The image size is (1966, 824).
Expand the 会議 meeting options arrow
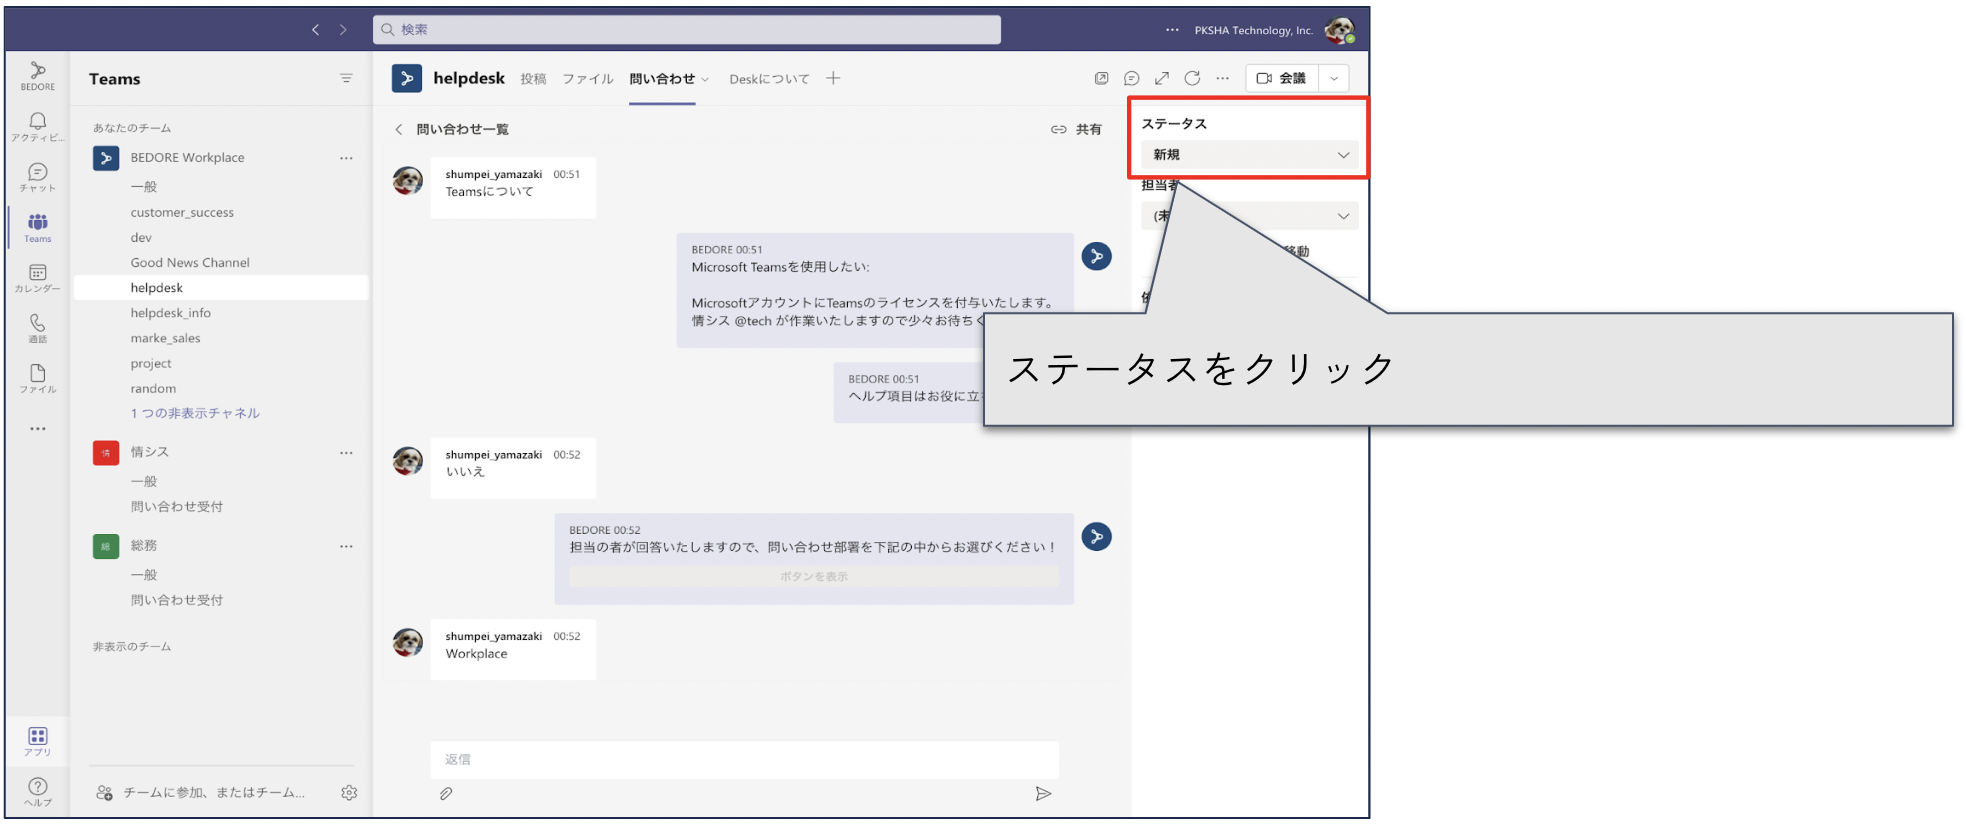1334,78
